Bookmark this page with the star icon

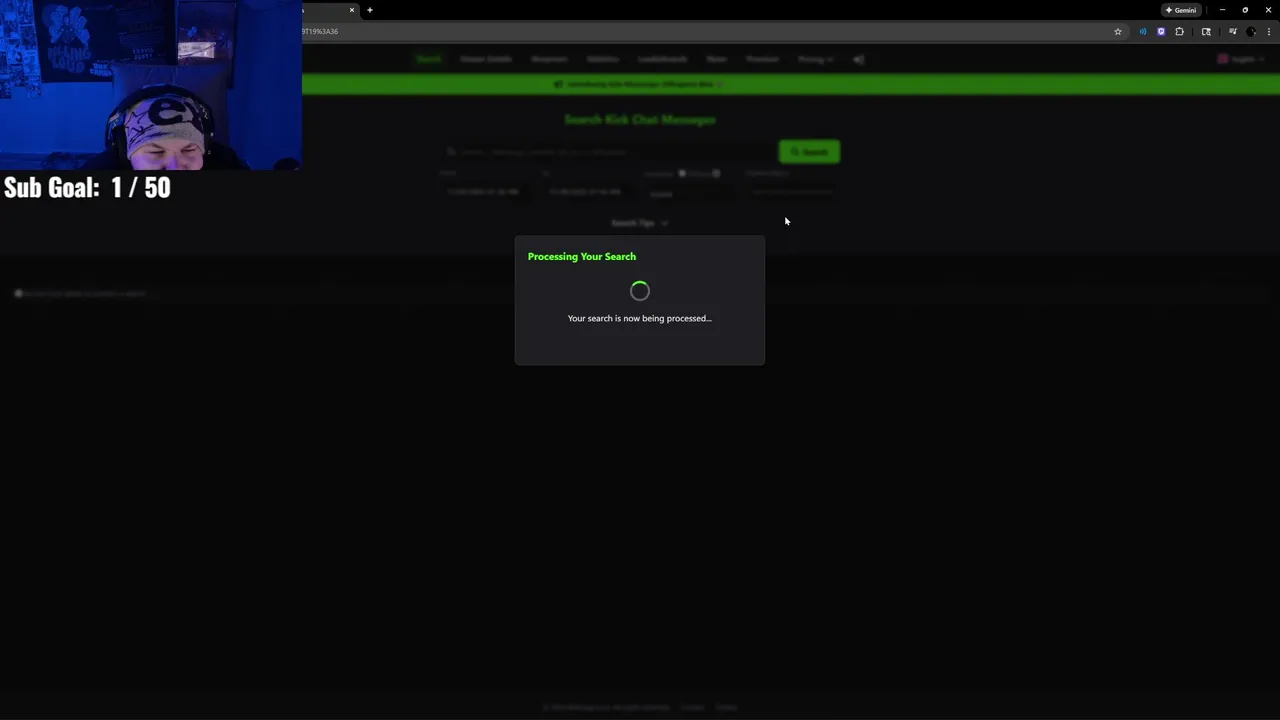point(1118,32)
